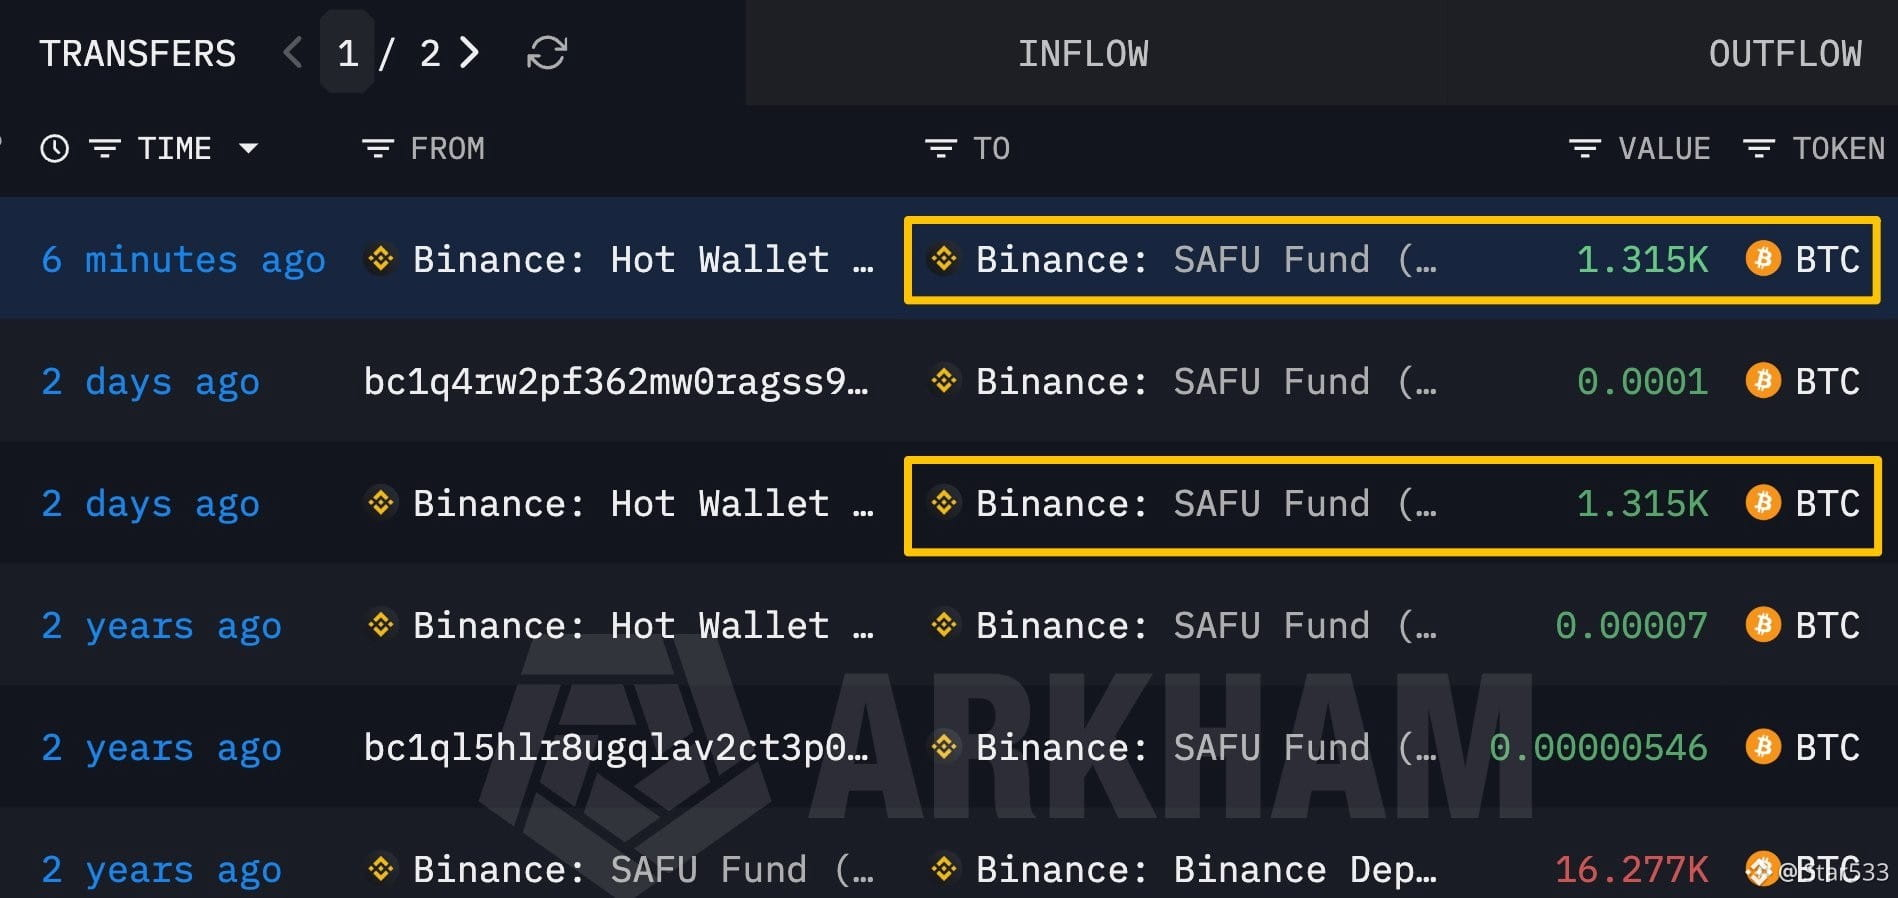Click the Bitcoin icon in the 0.00000546 row
This screenshot has height=898, width=1898.
[x=1763, y=747]
